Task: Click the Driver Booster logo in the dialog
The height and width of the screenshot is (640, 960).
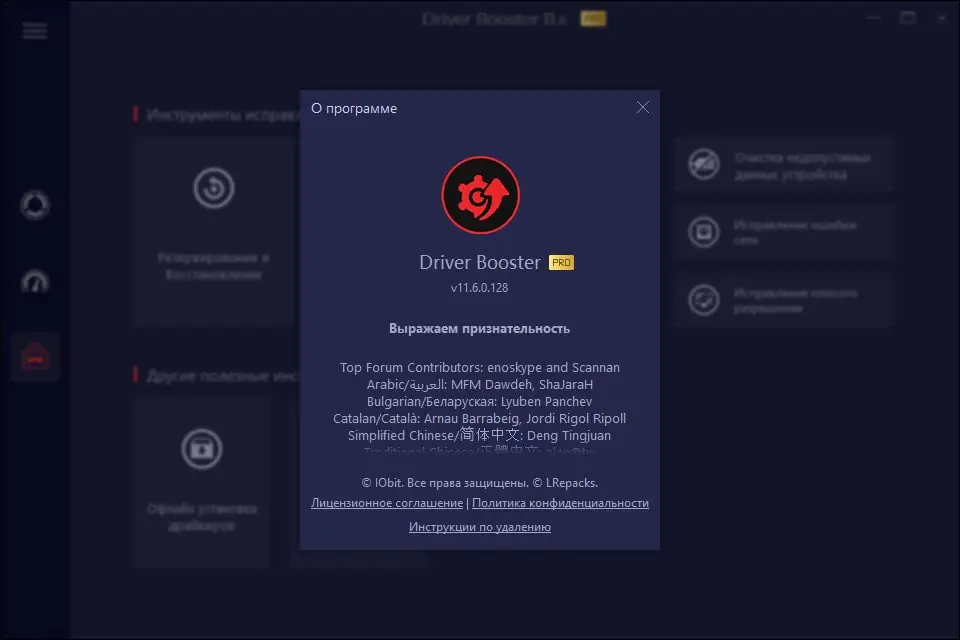Action: [x=481, y=195]
